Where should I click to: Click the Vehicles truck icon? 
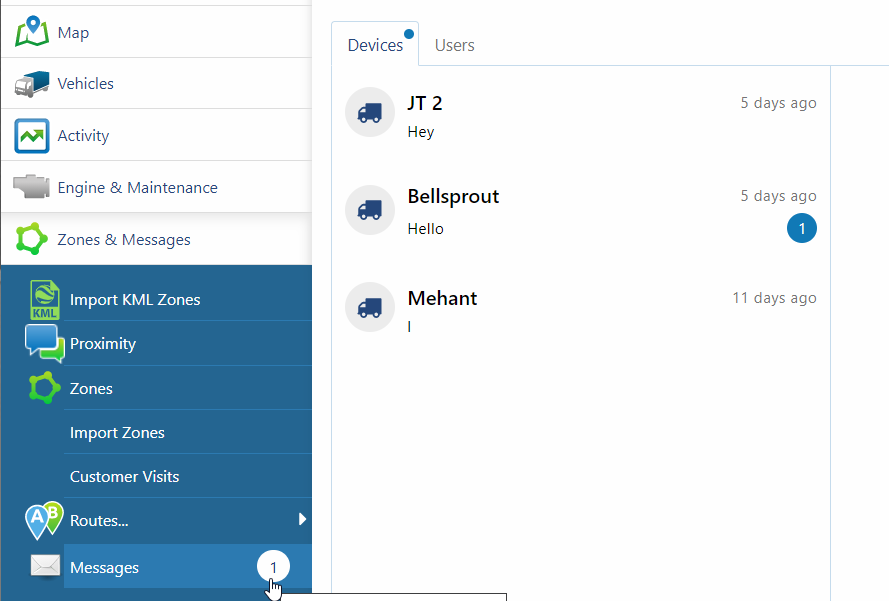(32, 84)
